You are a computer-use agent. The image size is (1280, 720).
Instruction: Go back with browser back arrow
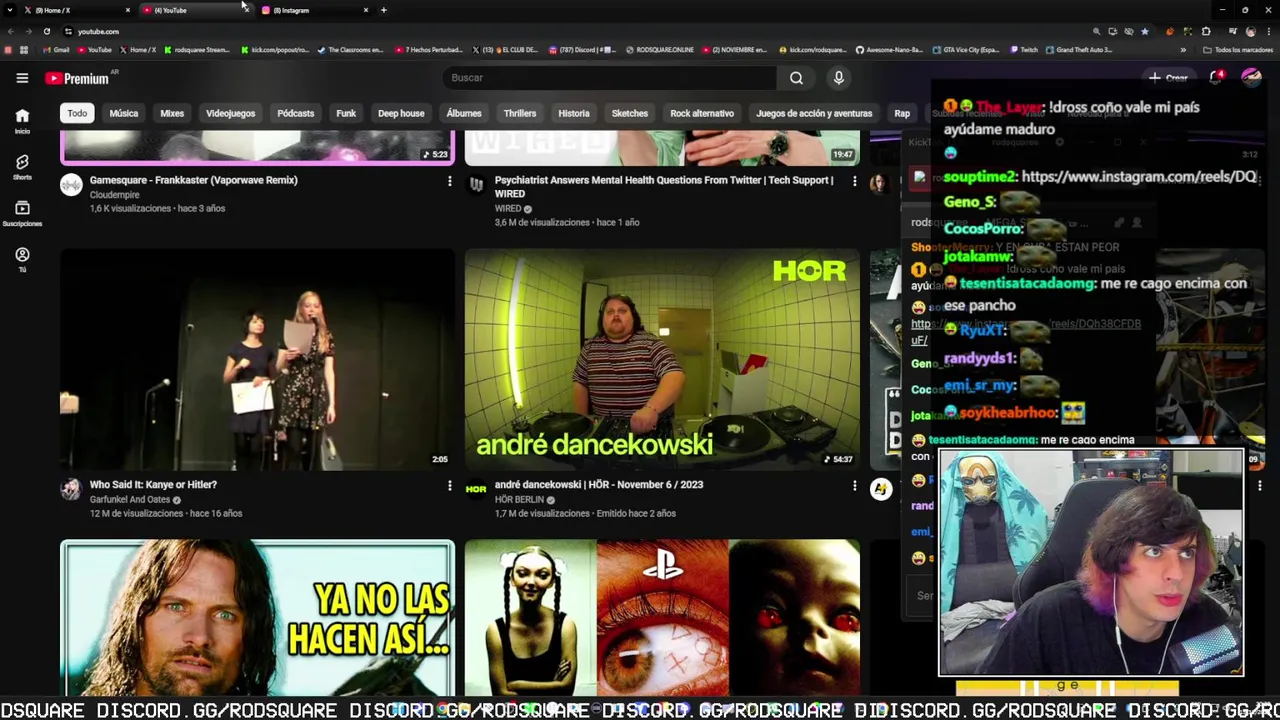(x=10, y=31)
